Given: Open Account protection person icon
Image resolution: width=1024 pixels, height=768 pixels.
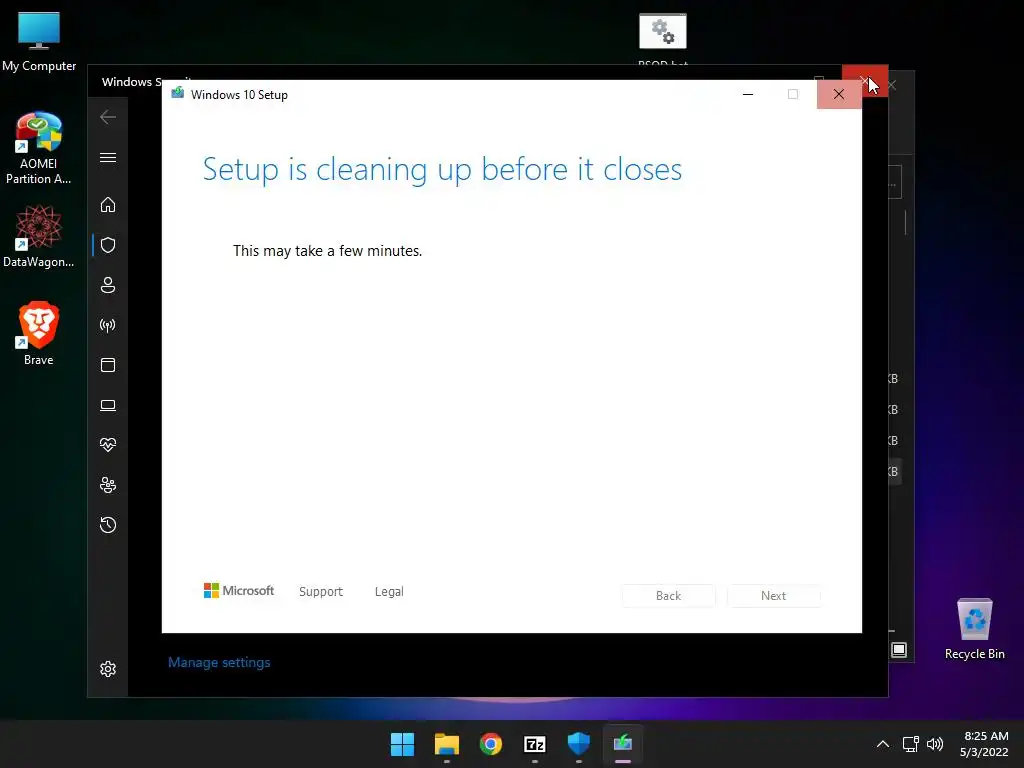Looking at the screenshot, I should click(x=108, y=285).
